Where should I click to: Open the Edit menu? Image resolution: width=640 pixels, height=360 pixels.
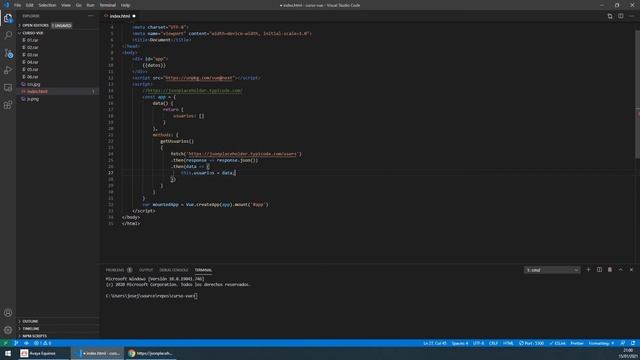tap(30, 5)
